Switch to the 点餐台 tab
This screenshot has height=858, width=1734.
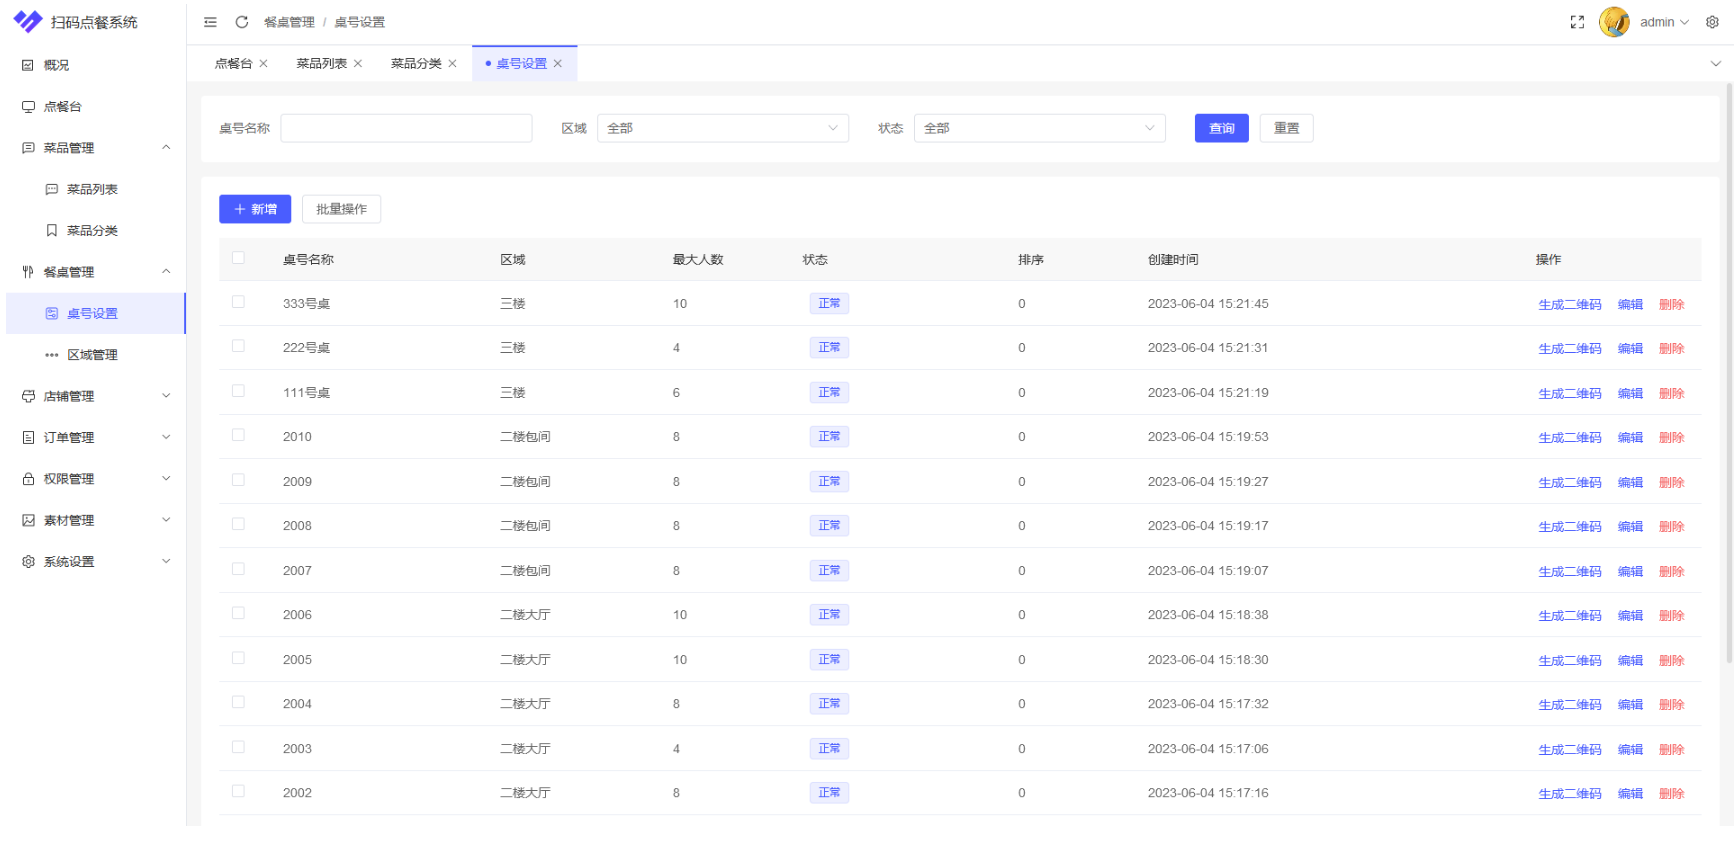(x=233, y=63)
